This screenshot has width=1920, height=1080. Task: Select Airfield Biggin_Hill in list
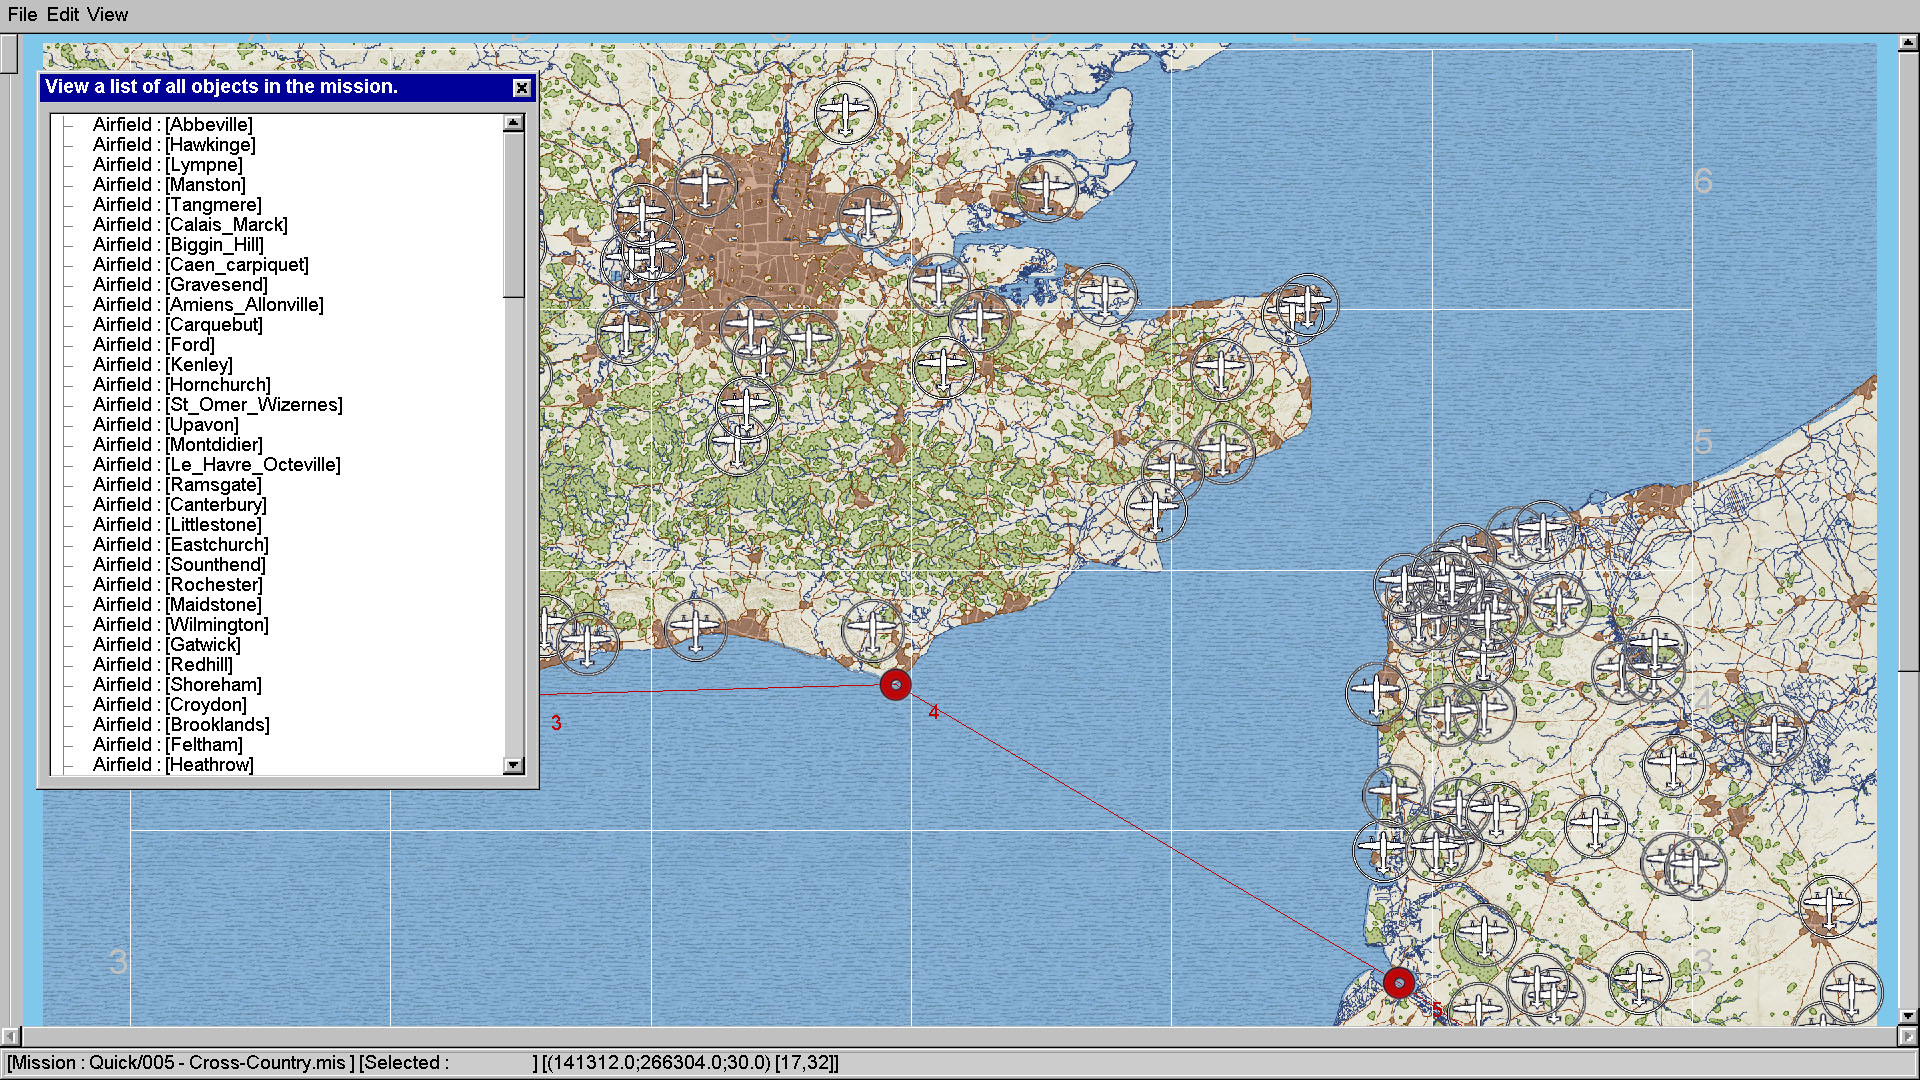[x=178, y=245]
